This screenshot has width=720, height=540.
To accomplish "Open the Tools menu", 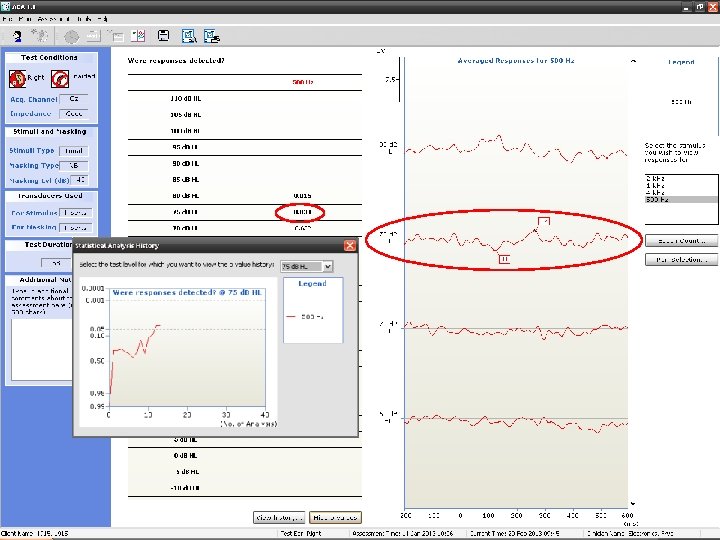I will pos(84,19).
